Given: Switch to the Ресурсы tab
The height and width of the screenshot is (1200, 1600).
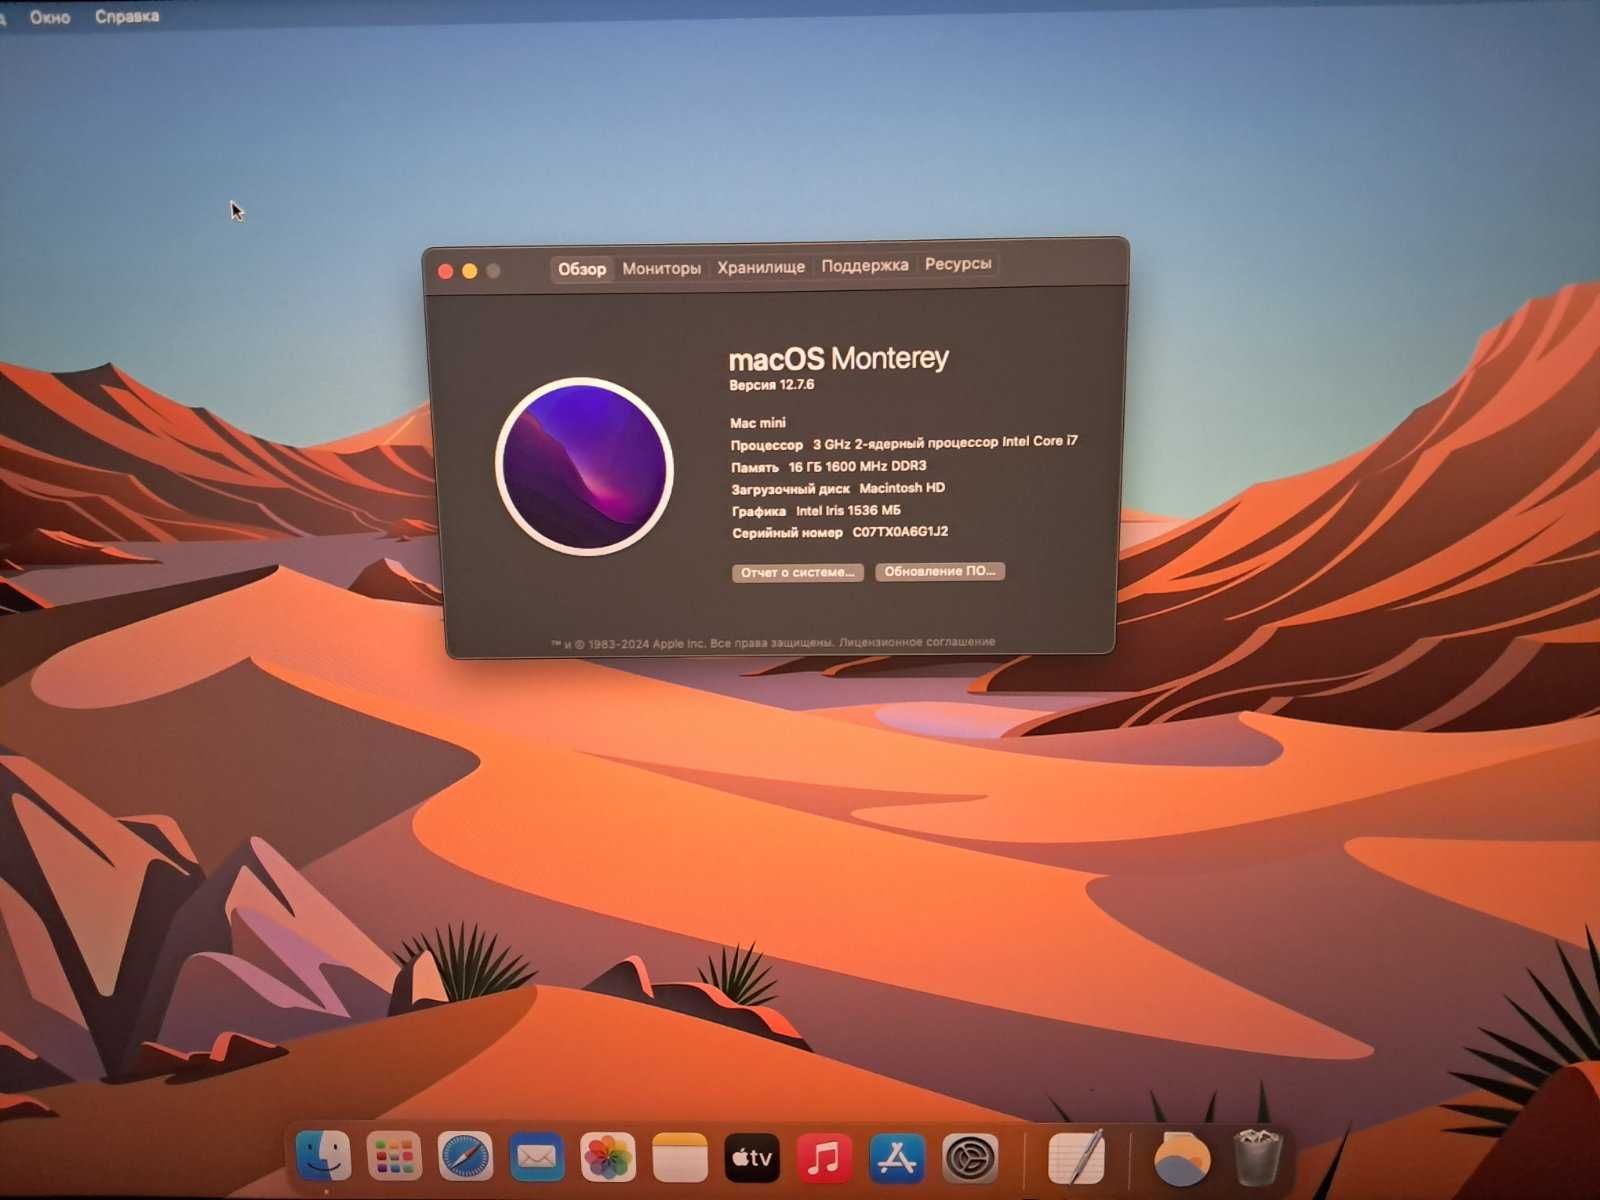Looking at the screenshot, I should coord(958,264).
